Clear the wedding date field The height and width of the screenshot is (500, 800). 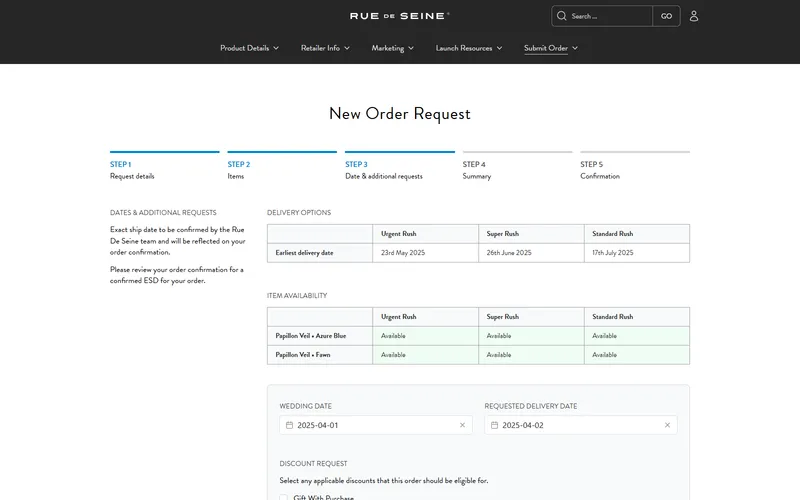point(462,425)
